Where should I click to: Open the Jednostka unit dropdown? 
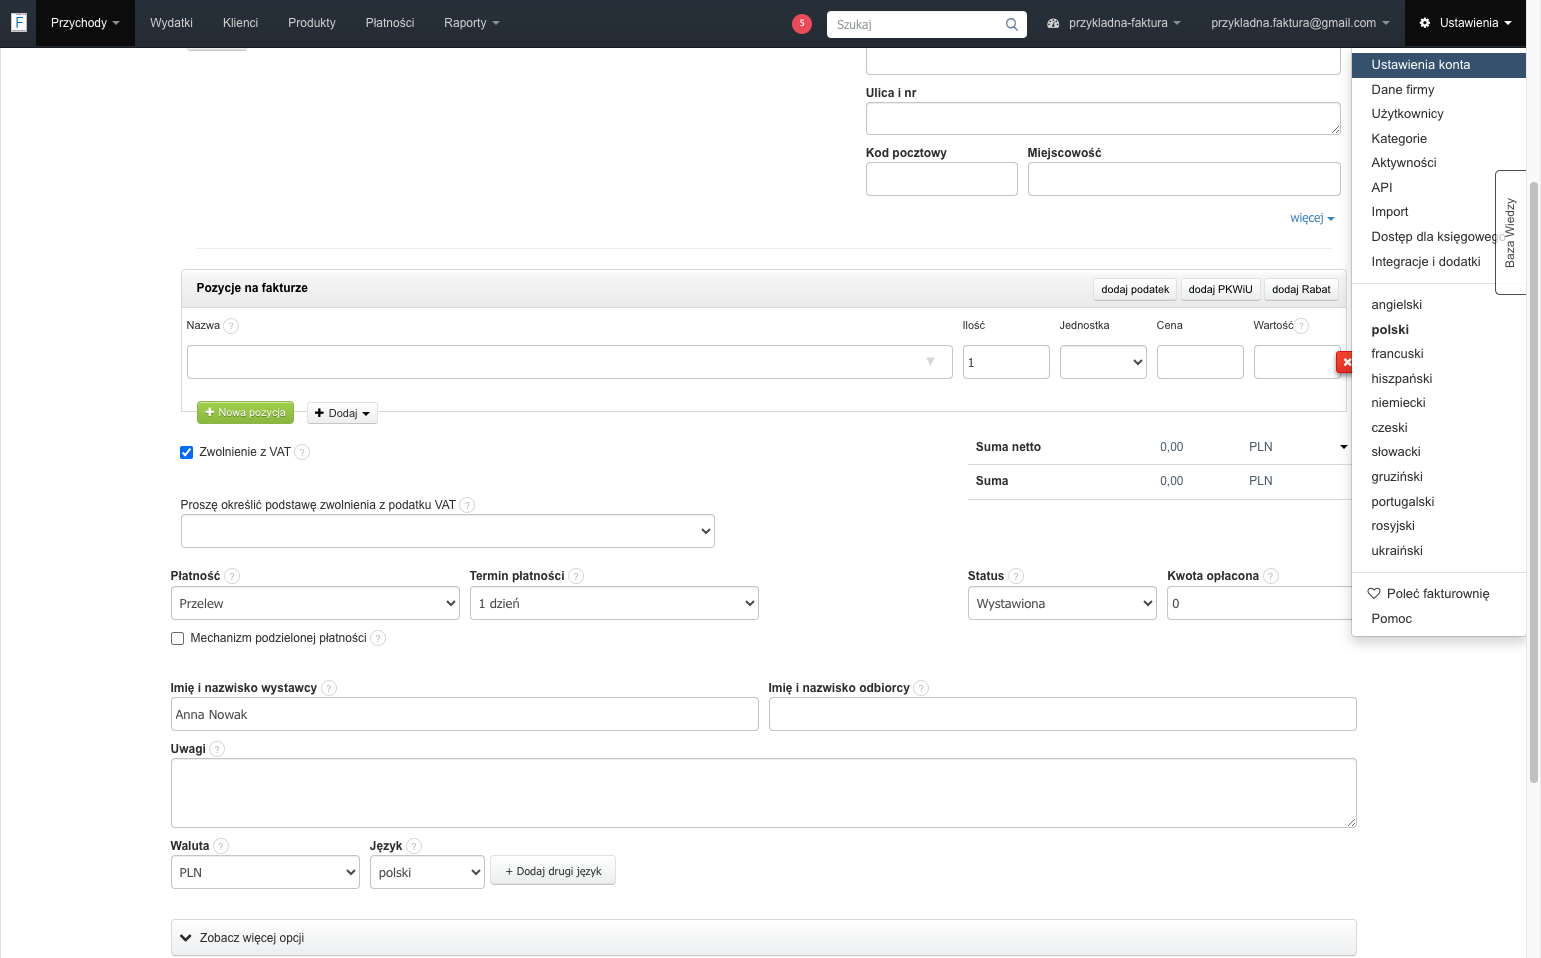1103,362
